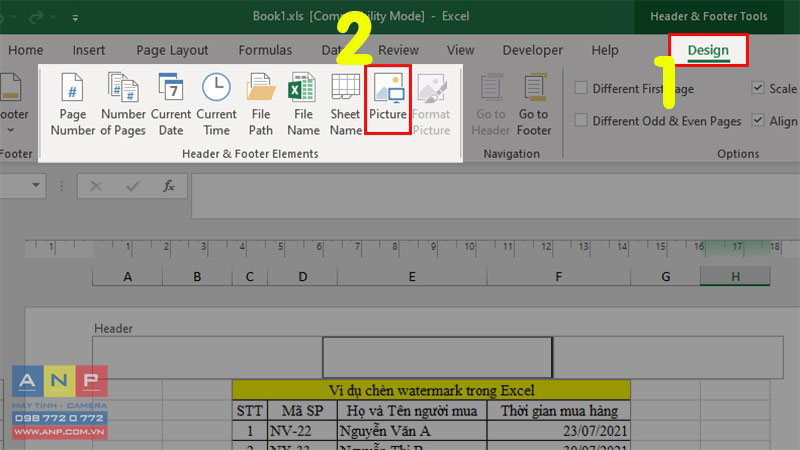Open the Review ribbon tab
Image resolution: width=800 pixels, height=450 pixels.
click(398, 50)
